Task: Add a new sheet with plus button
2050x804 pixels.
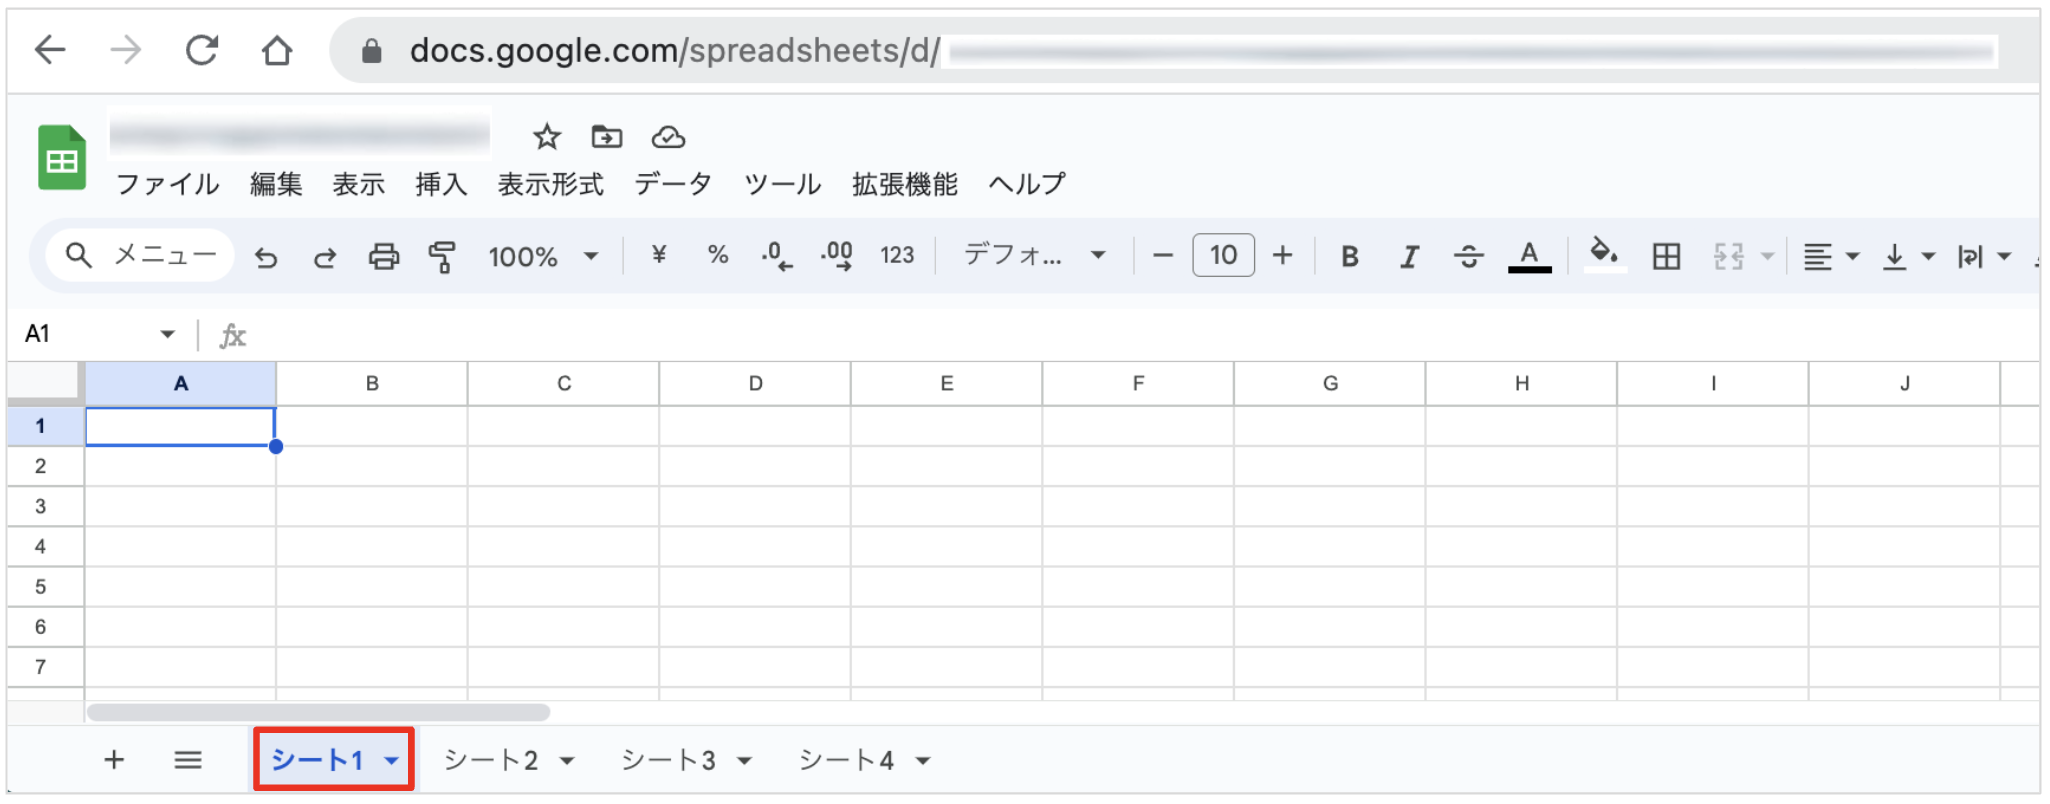Action: [x=114, y=760]
